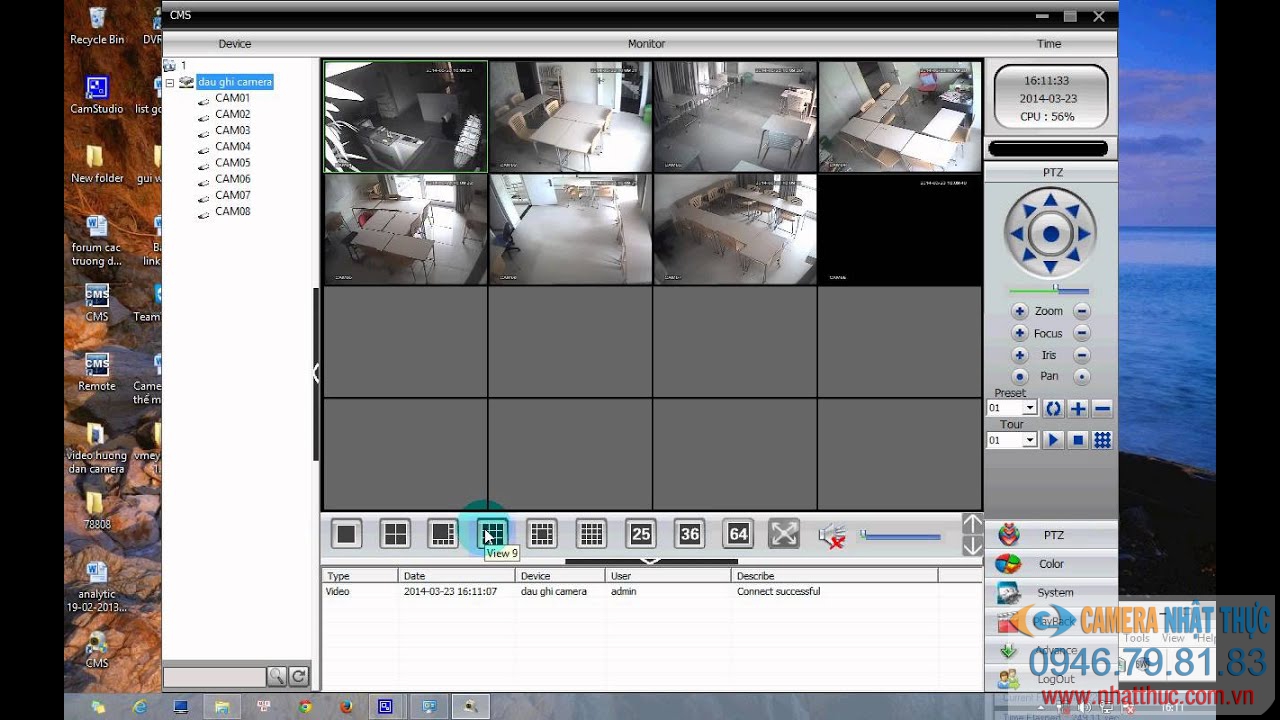
Task: Enter full-screen monitor mode
Action: pyautogui.click(x=783, y=533)
